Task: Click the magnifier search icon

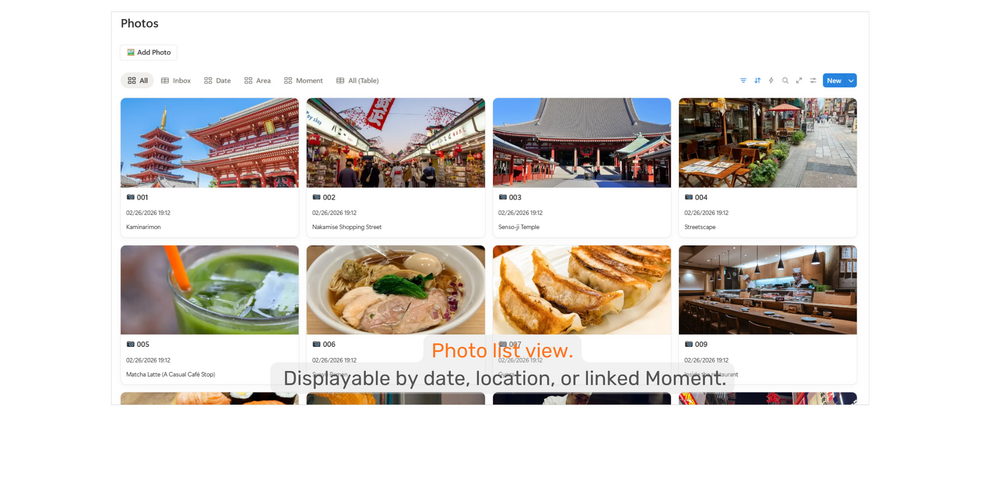Action: [x=785, y=81]
